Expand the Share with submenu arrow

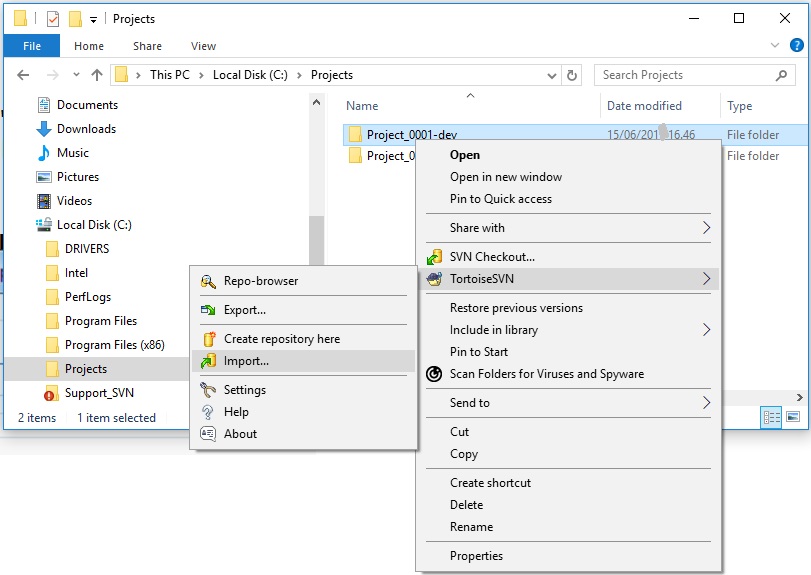[x=707, y=228]
